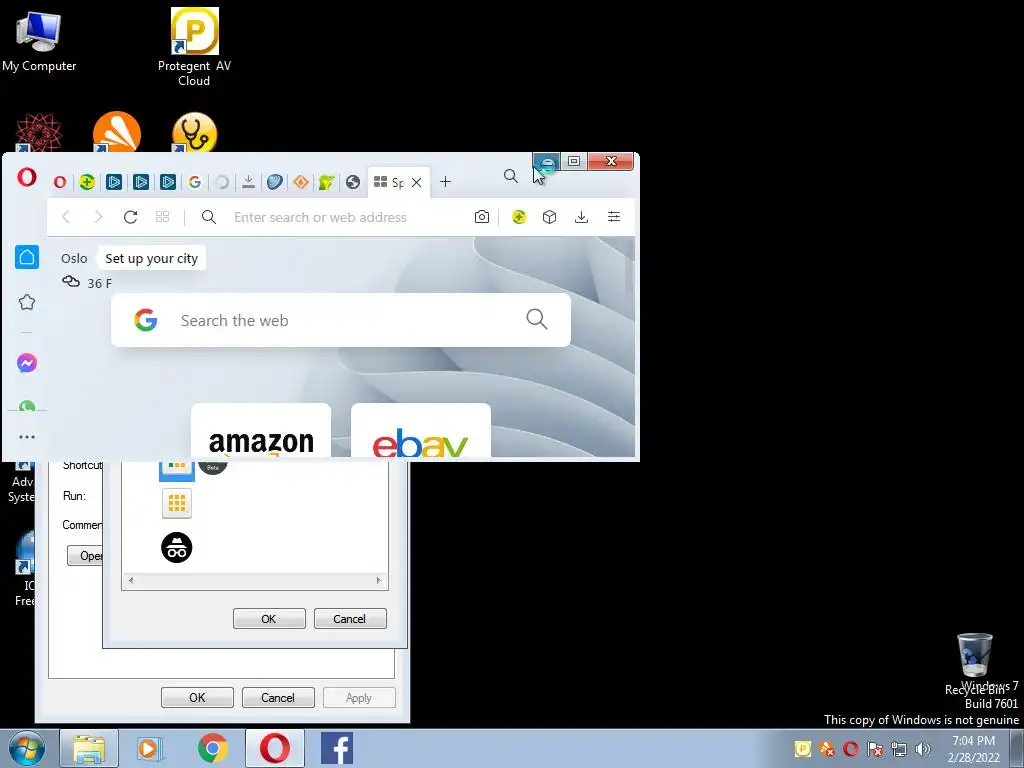Open the Windows Start button
Screen dimensions: 1024x768
[x=26, y=749]
